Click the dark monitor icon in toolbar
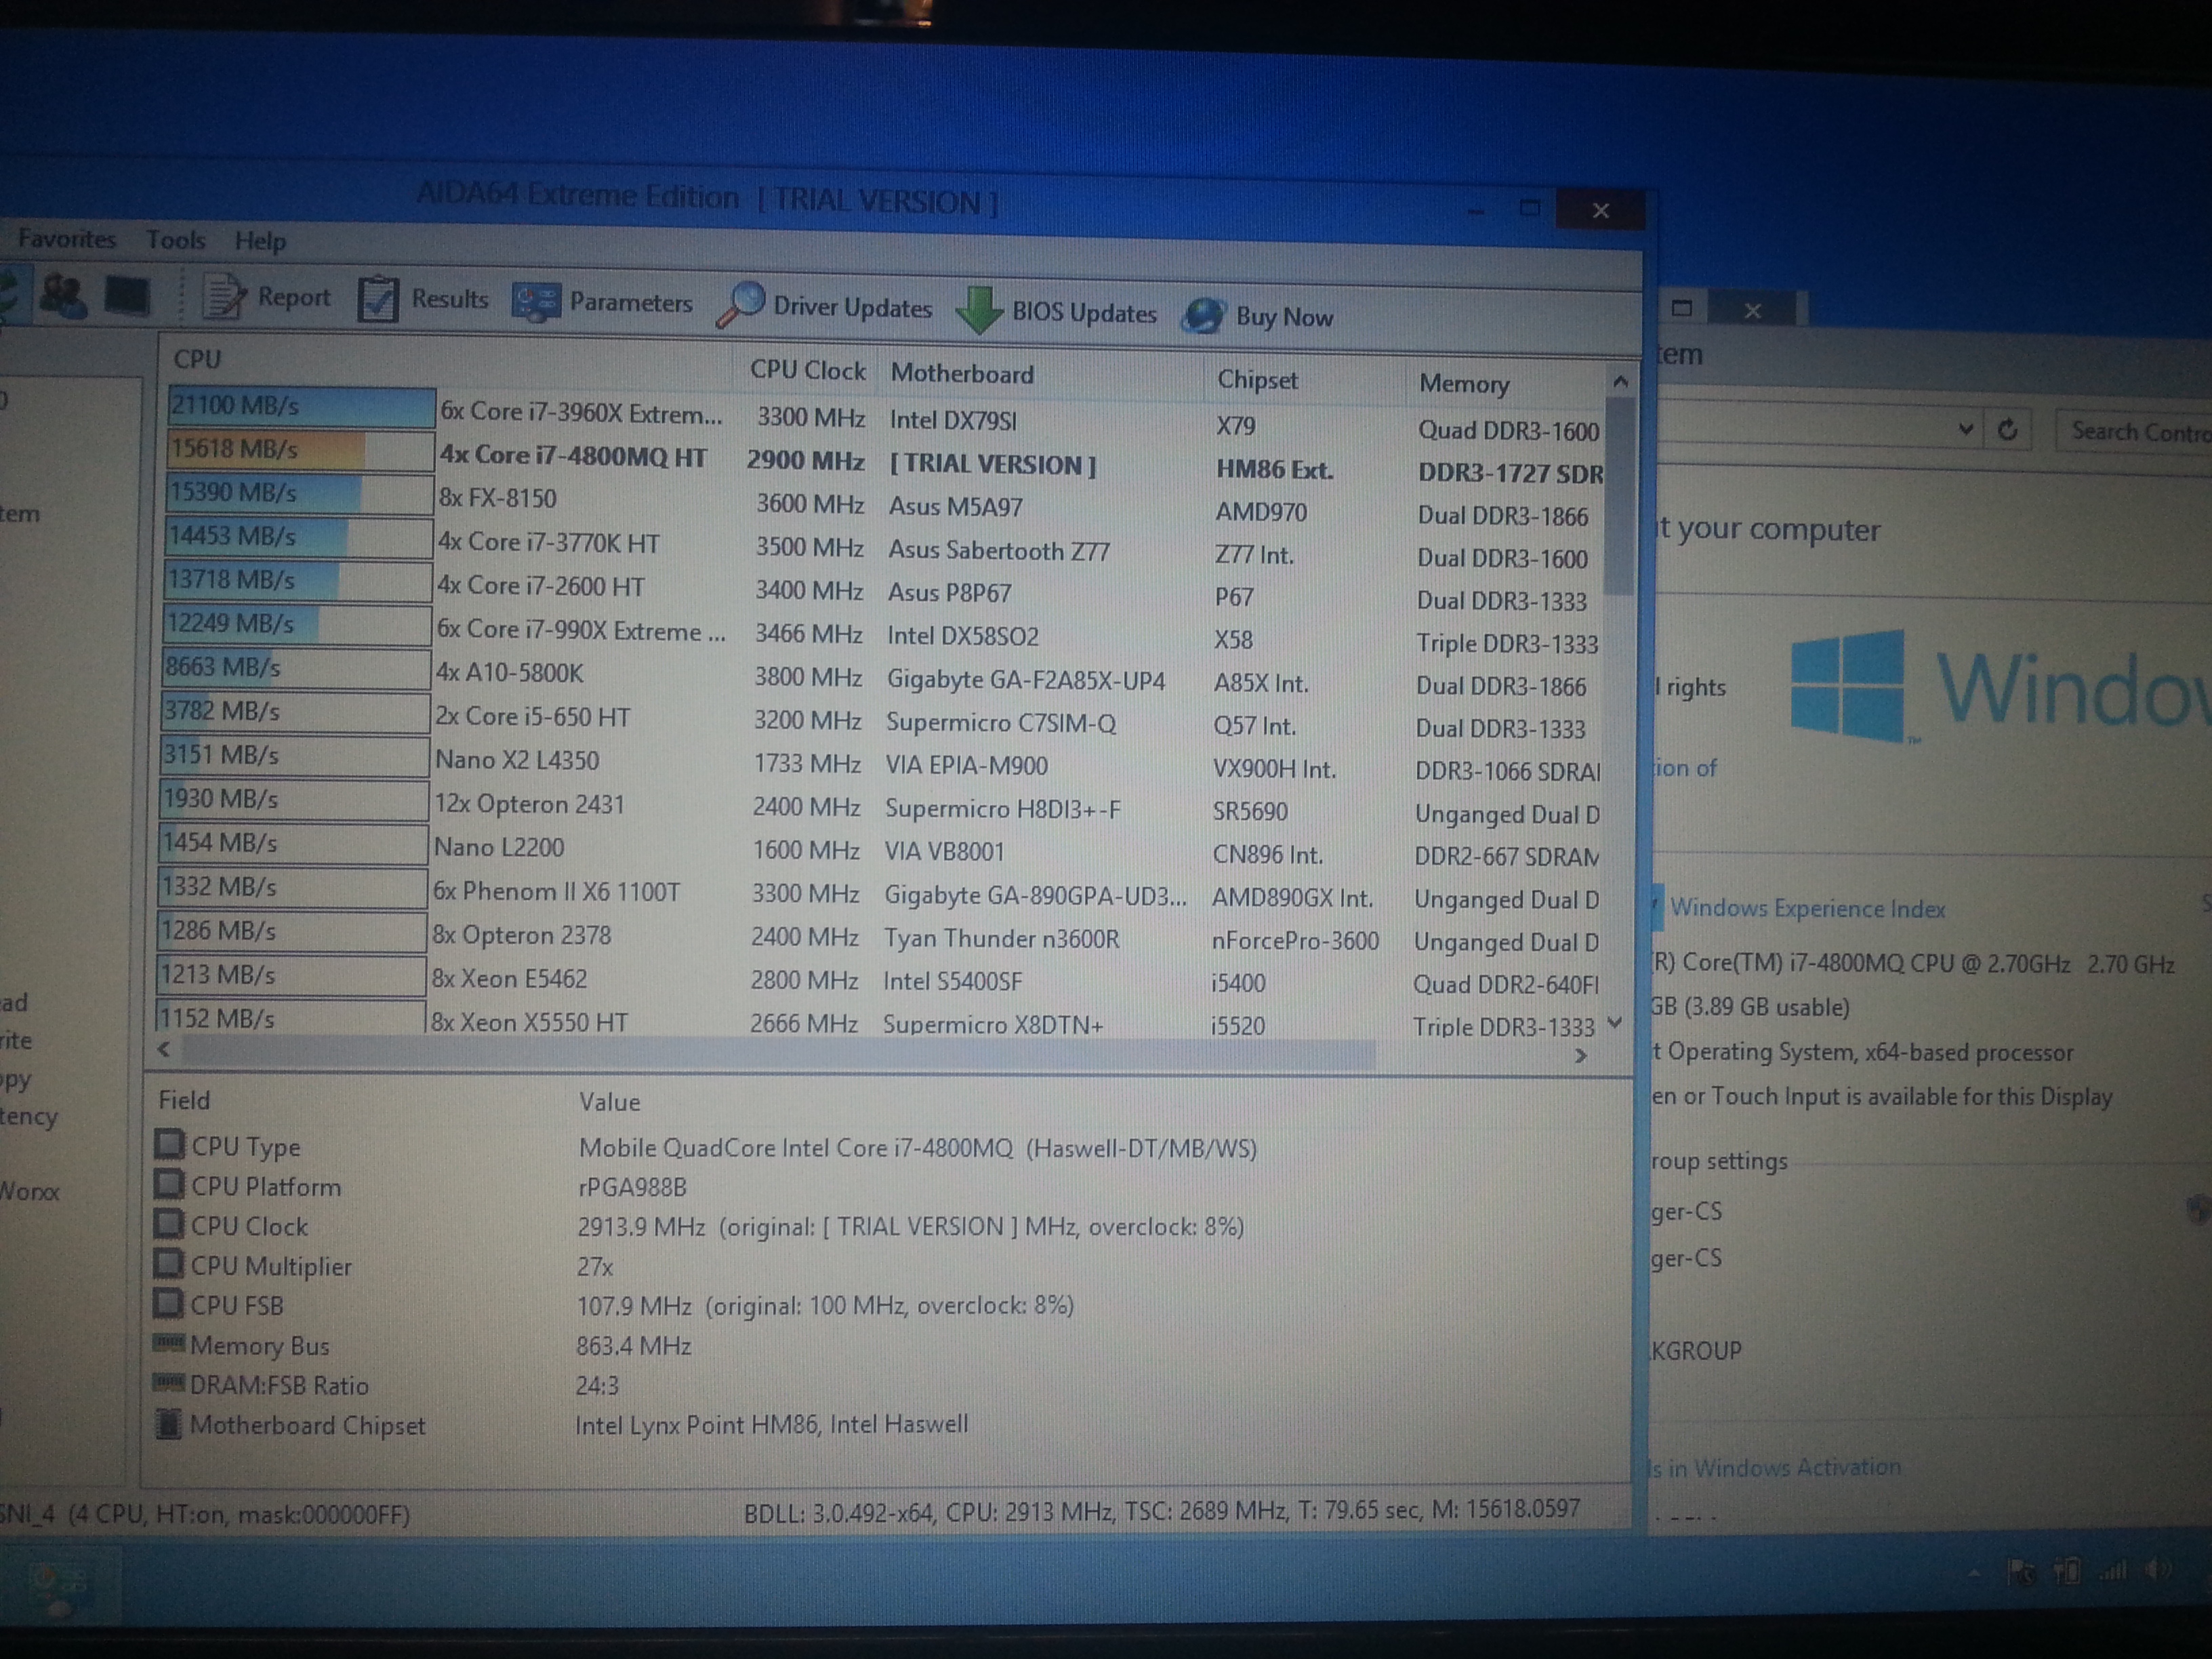 pos(127,297)
